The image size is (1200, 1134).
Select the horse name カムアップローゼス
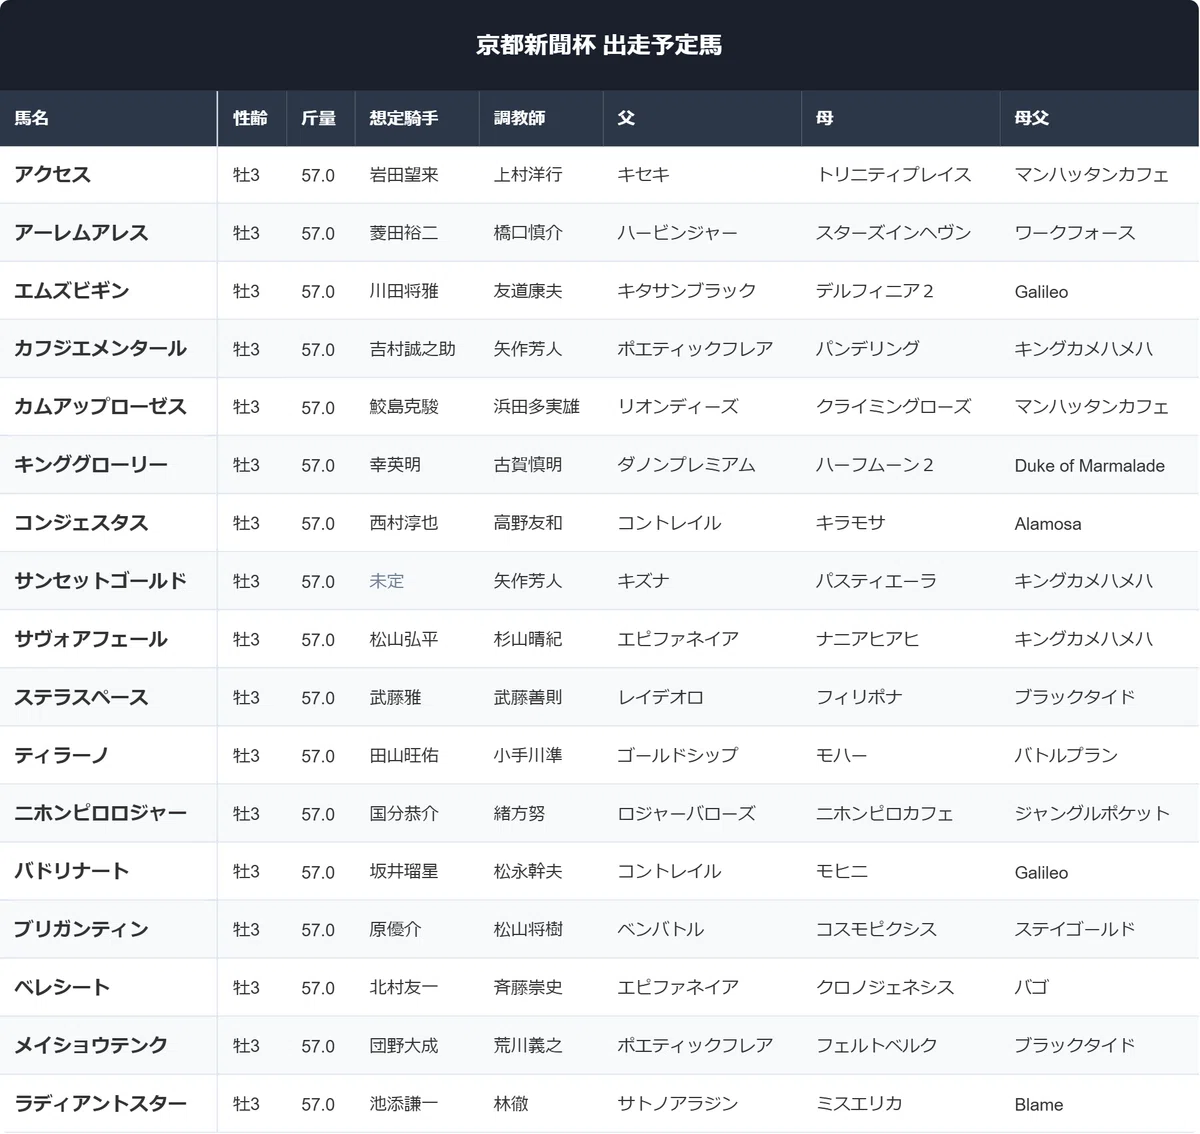click(100, 406)
